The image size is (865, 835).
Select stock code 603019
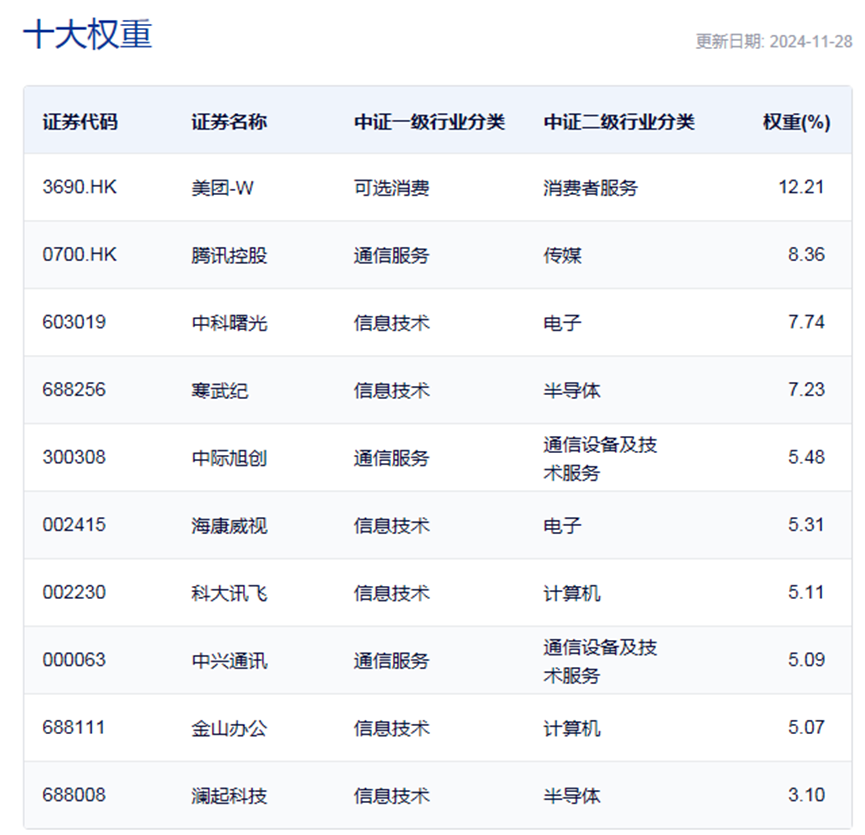tap(74, 322)
